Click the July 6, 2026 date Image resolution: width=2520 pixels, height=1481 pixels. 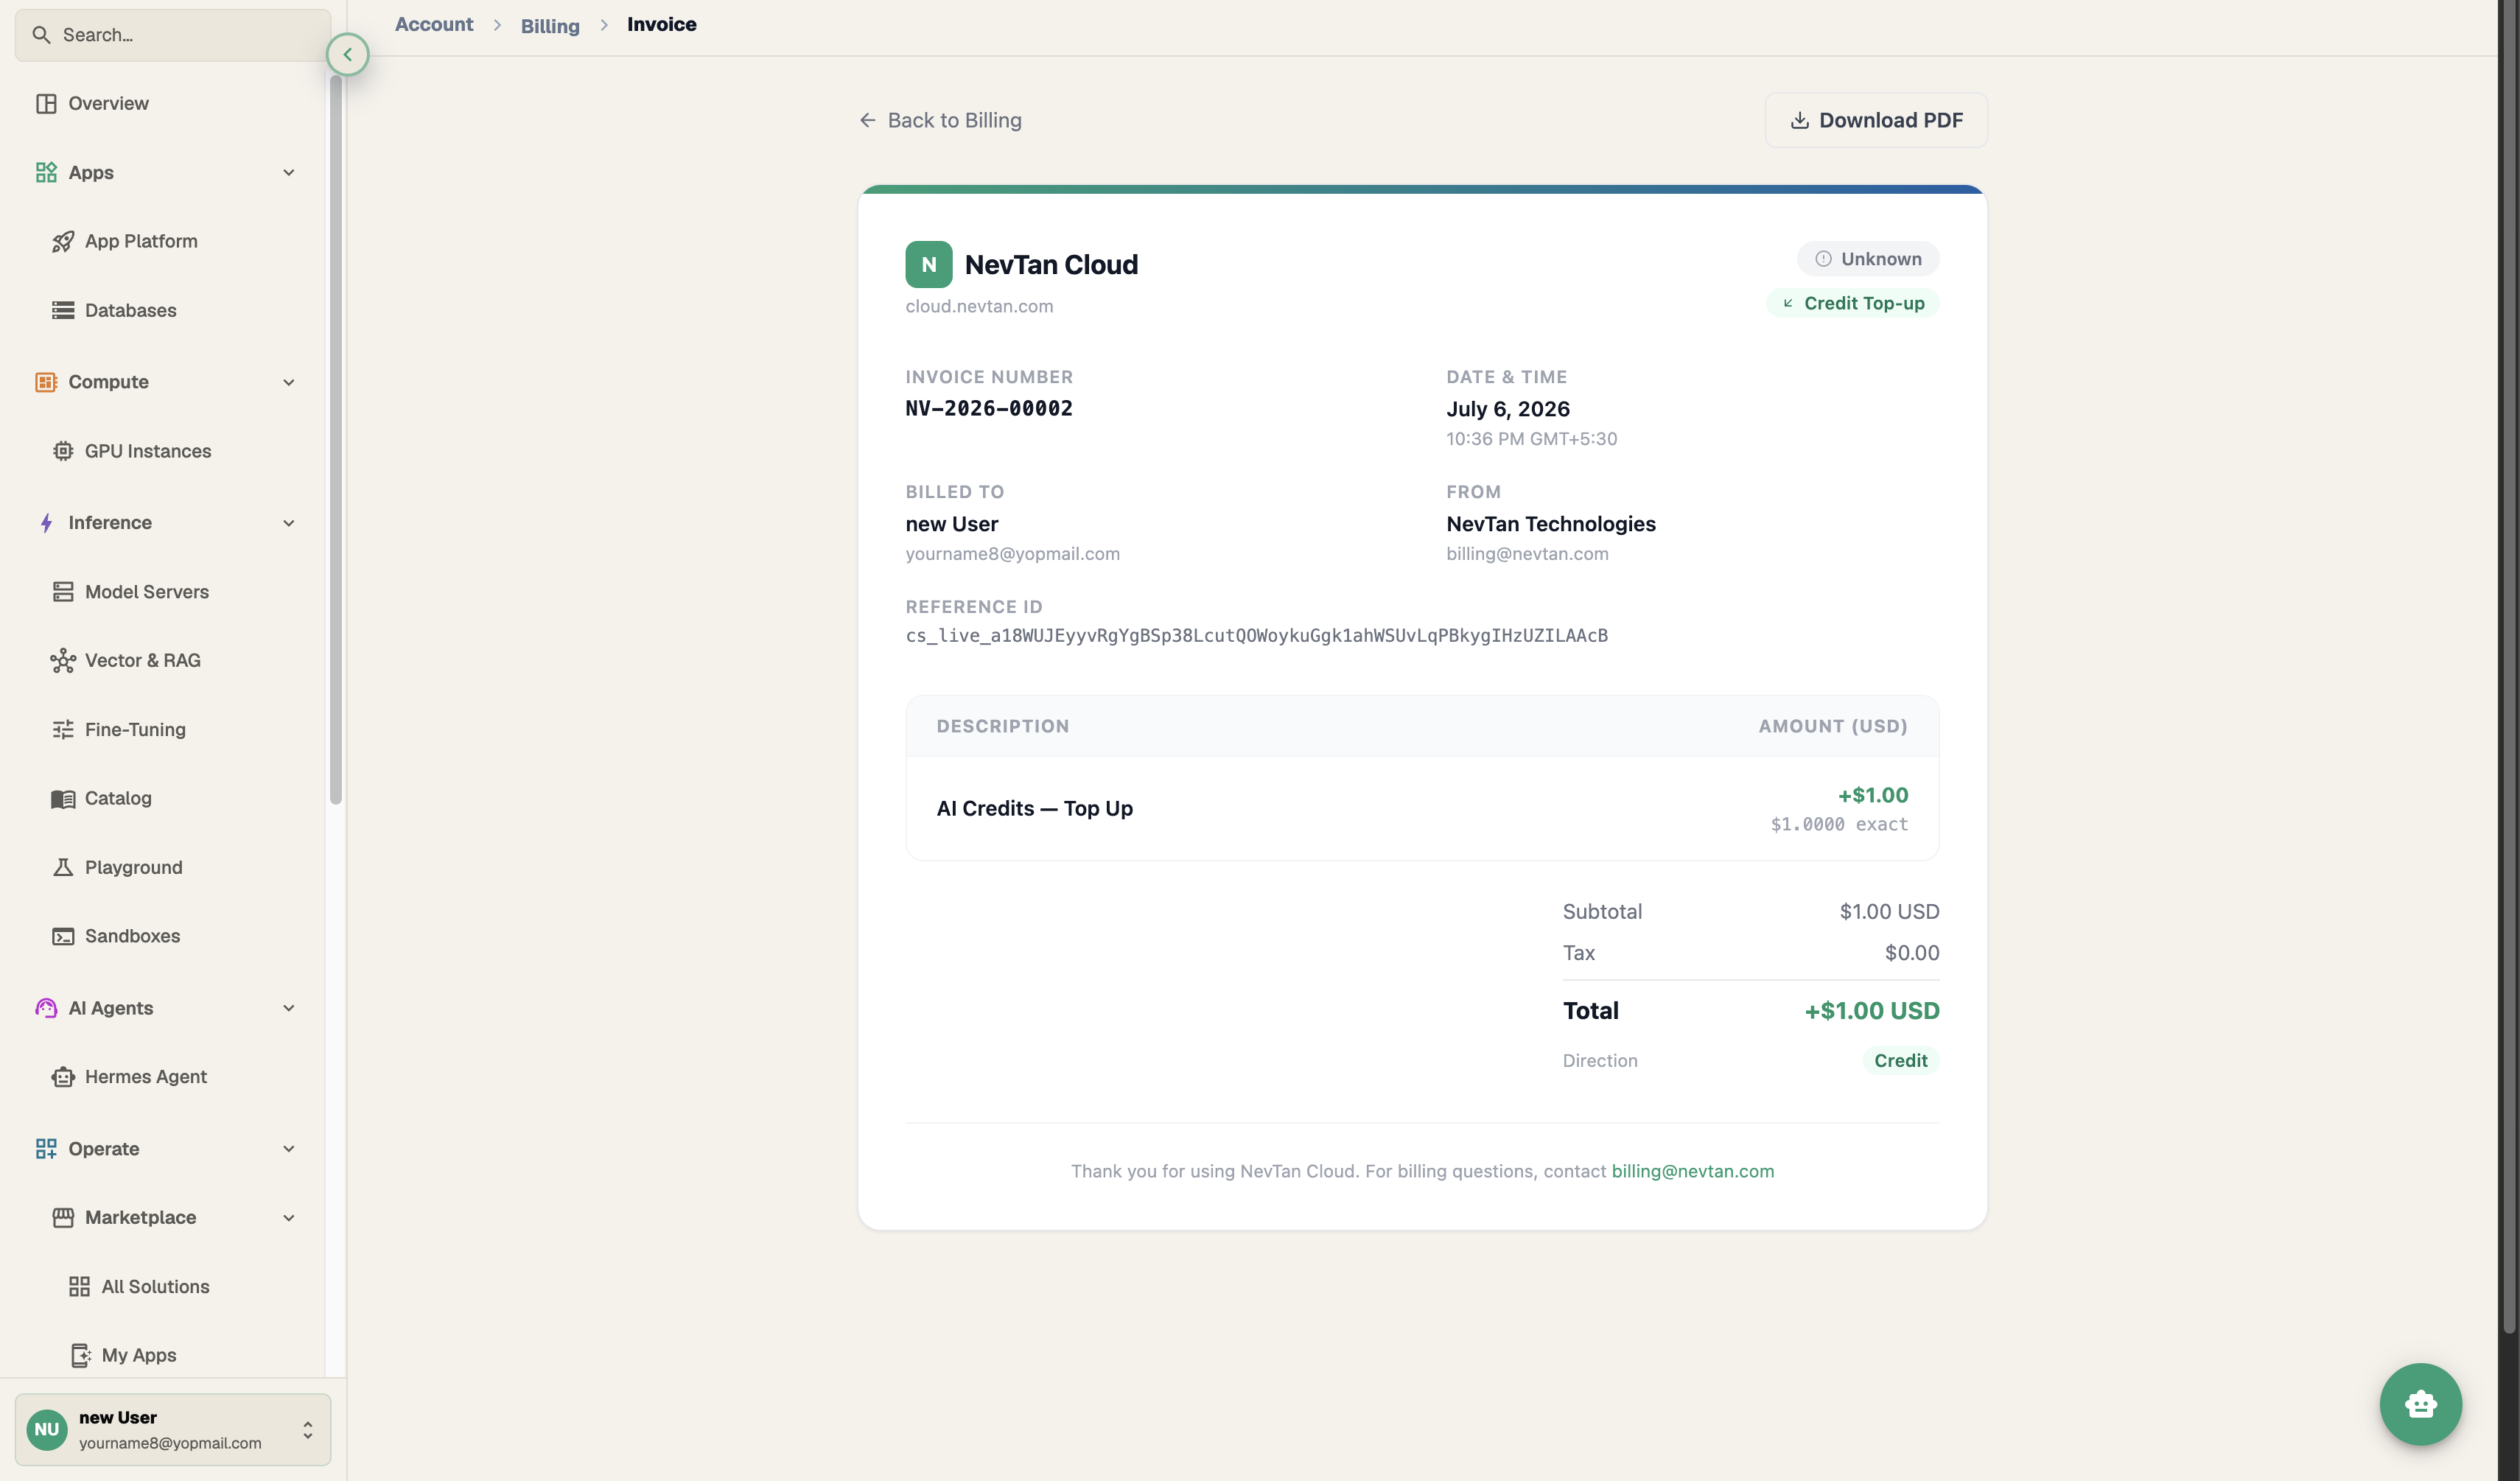click(1507, 408)
